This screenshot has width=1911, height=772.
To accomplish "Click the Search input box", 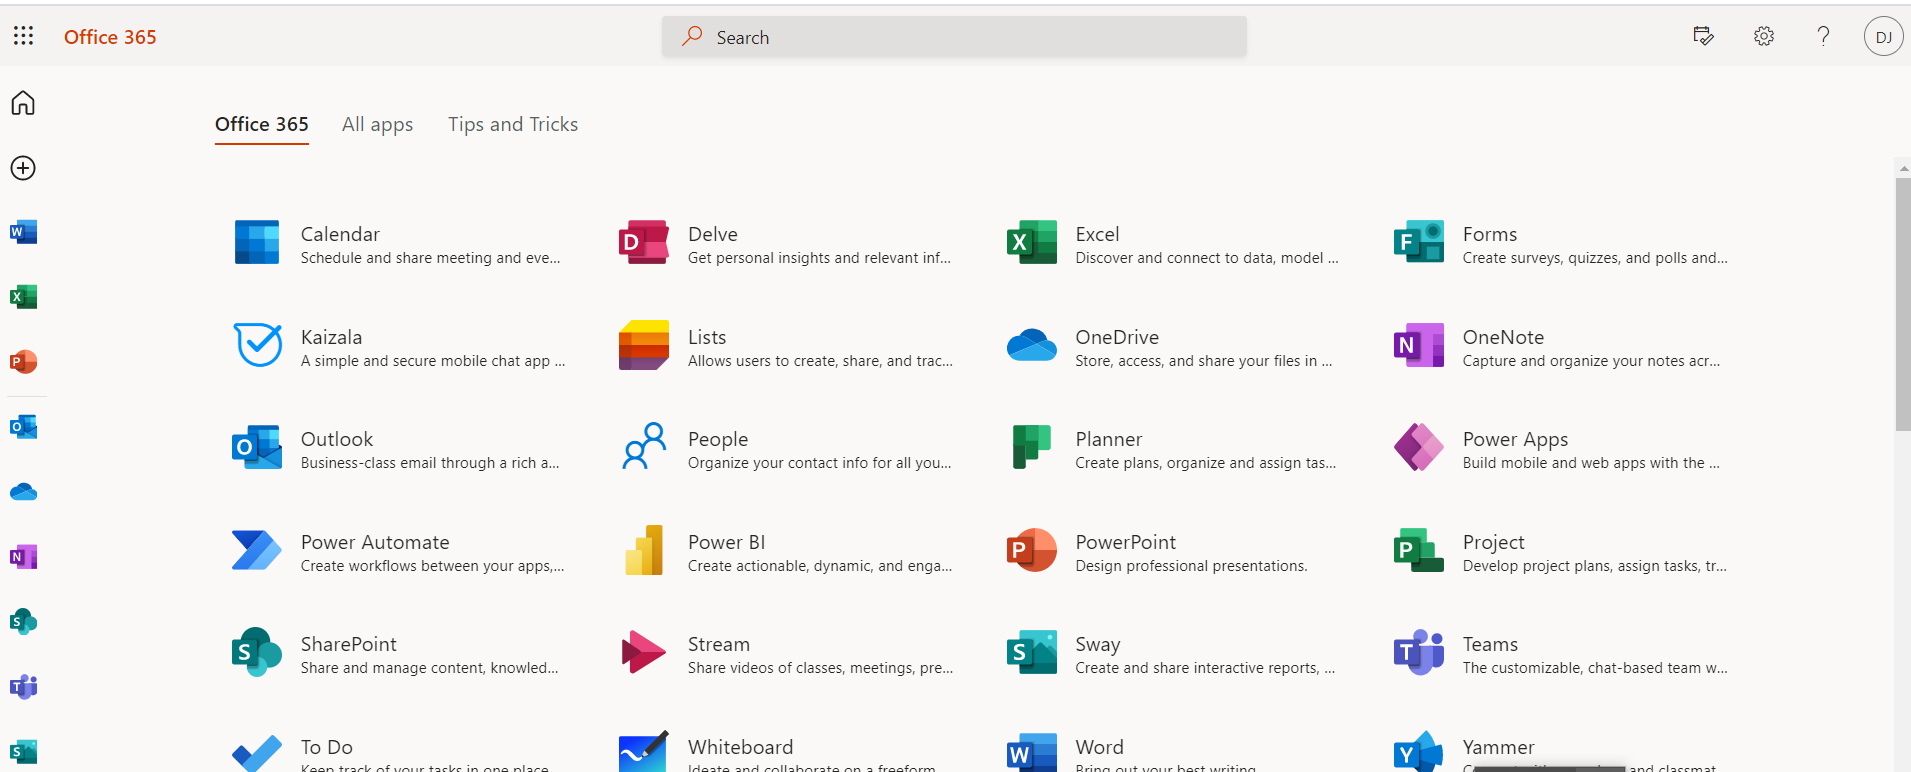I will point(954,37).
